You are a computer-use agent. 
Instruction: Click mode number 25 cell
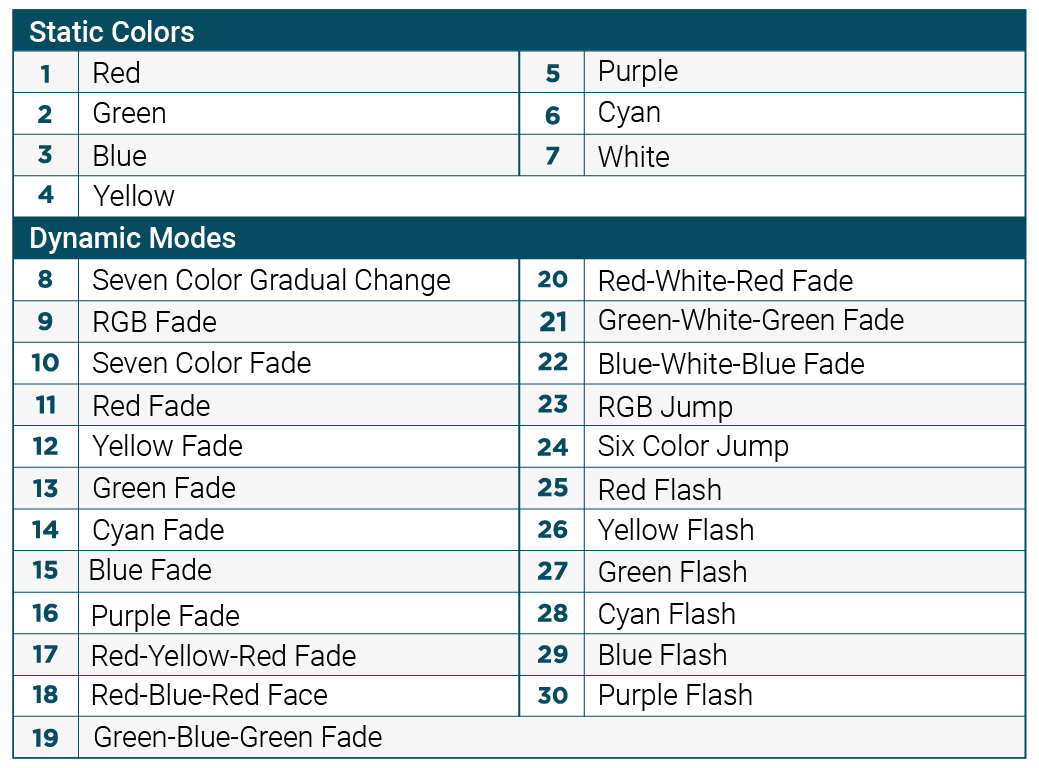click(x=552, y=489)
